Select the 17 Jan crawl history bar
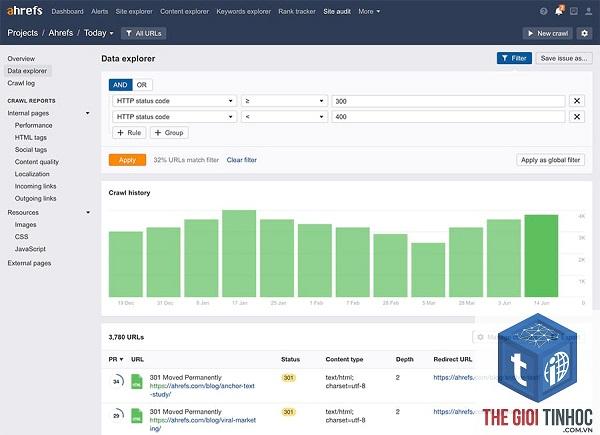Screen dimensions: 600x435 click(239, 253)
